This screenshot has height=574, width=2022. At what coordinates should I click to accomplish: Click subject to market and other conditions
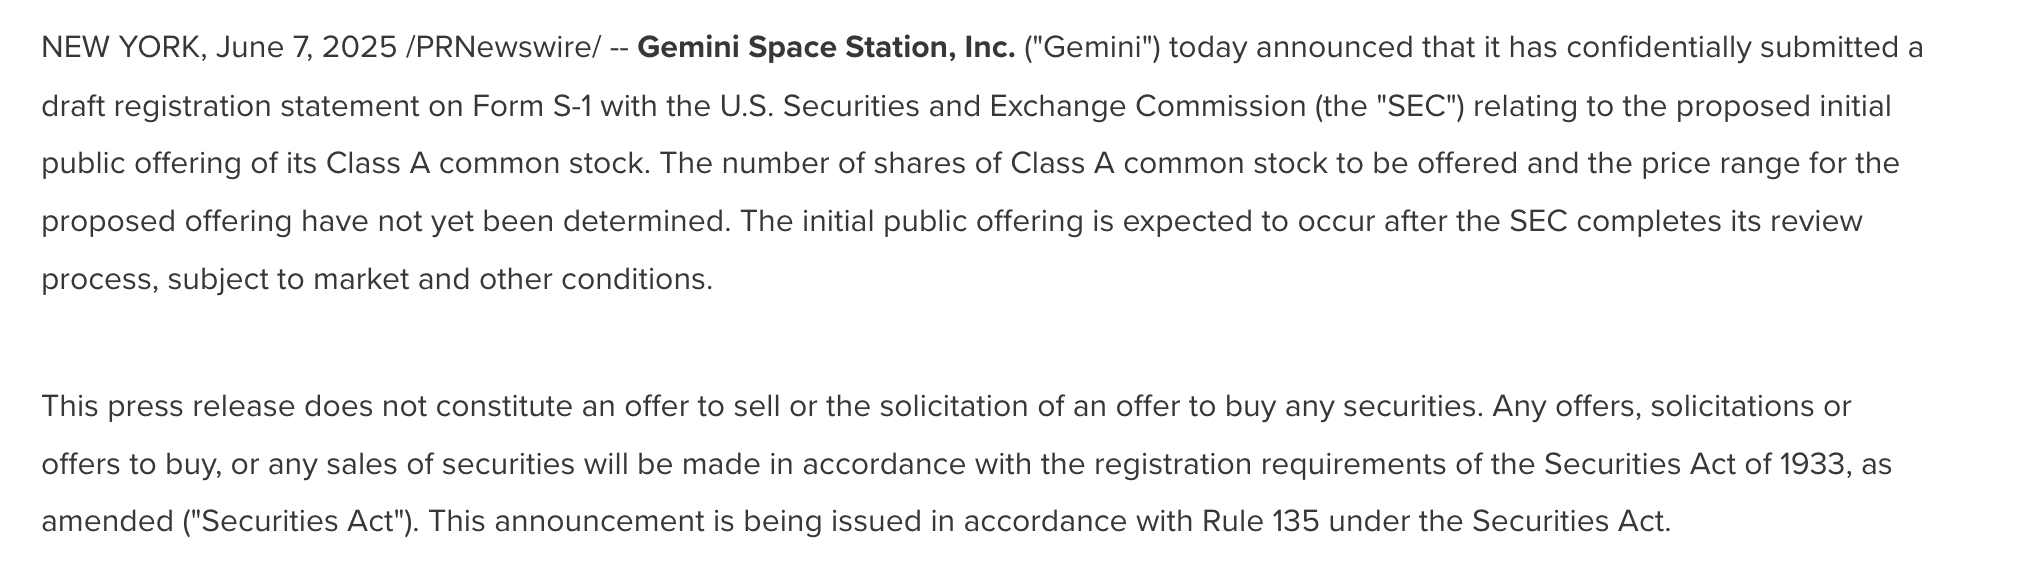(x=440, y=279)
